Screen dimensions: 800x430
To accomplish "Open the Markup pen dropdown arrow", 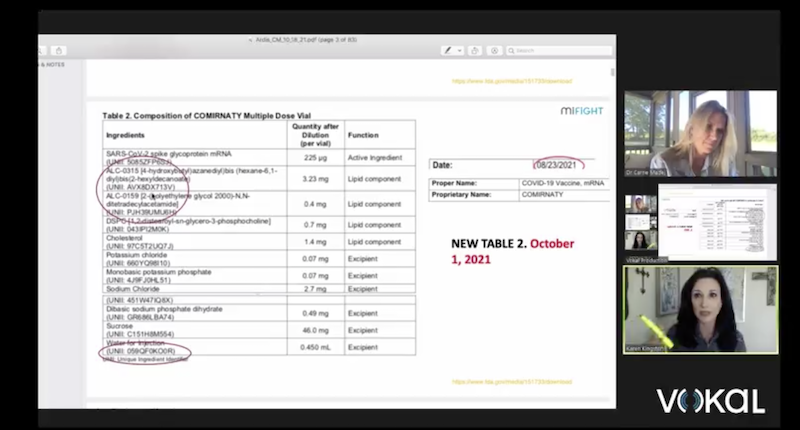I will (x=460, y=50).
